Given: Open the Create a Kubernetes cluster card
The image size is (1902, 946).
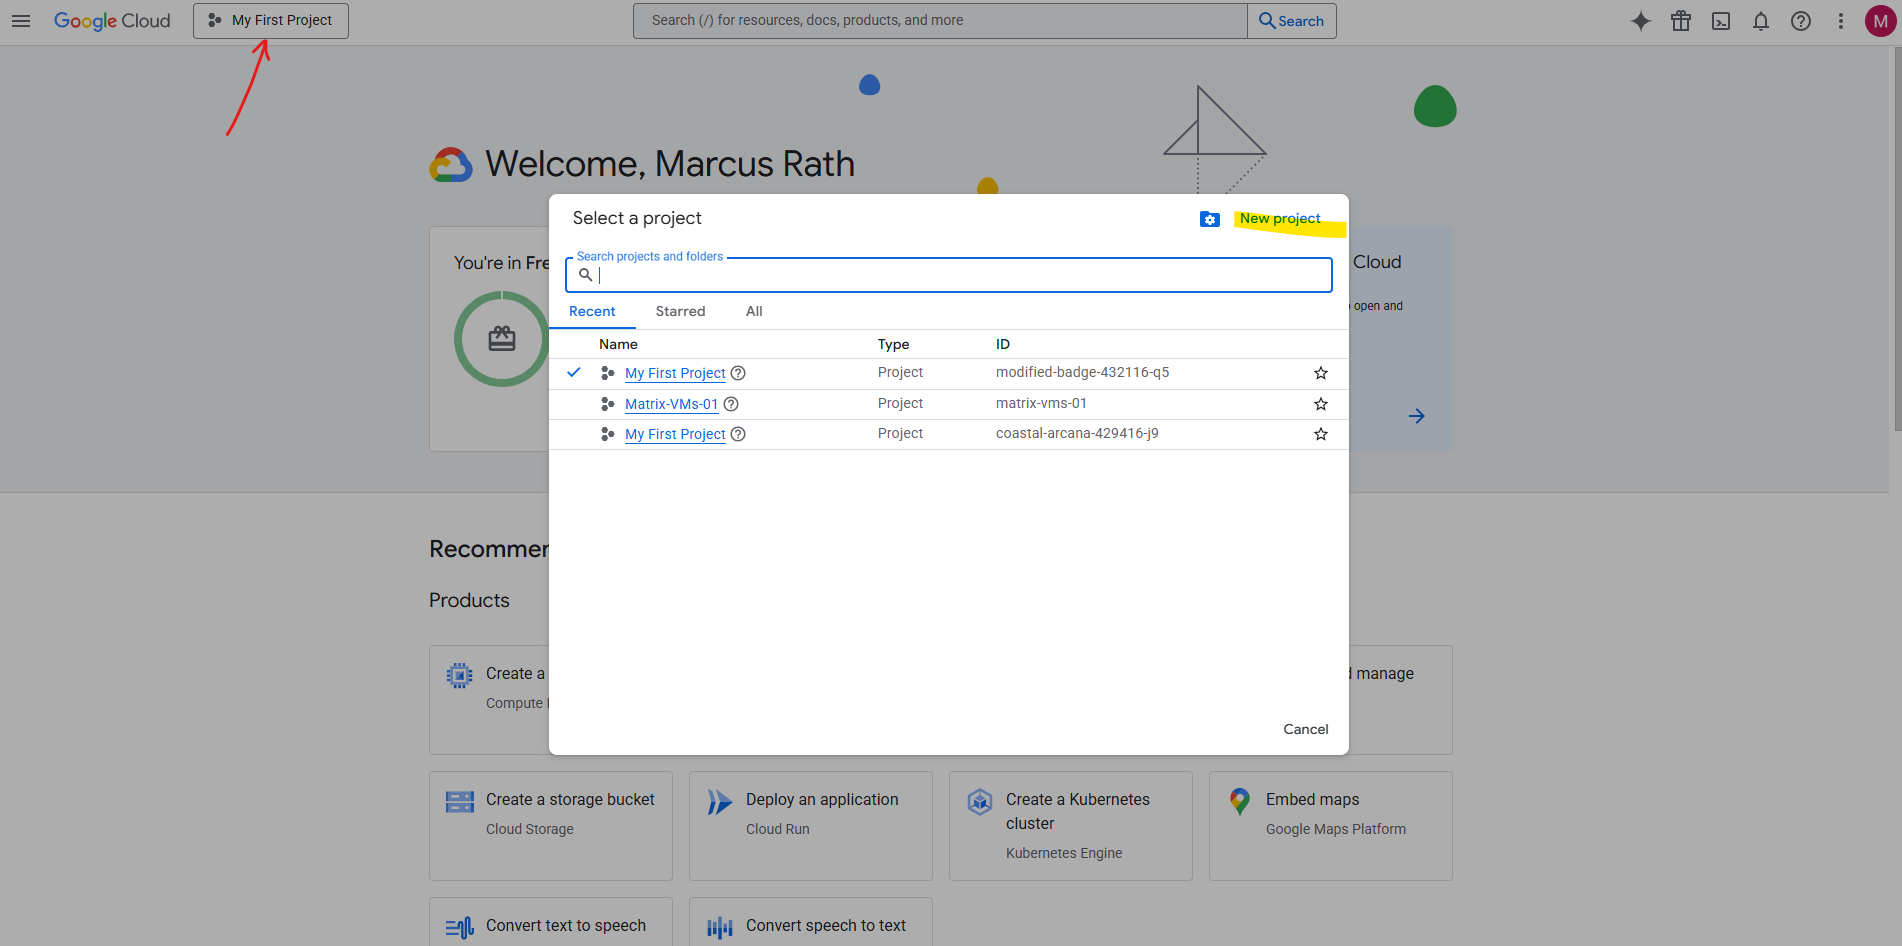Looking at the screenshot, I should [x=1071, y=826].
